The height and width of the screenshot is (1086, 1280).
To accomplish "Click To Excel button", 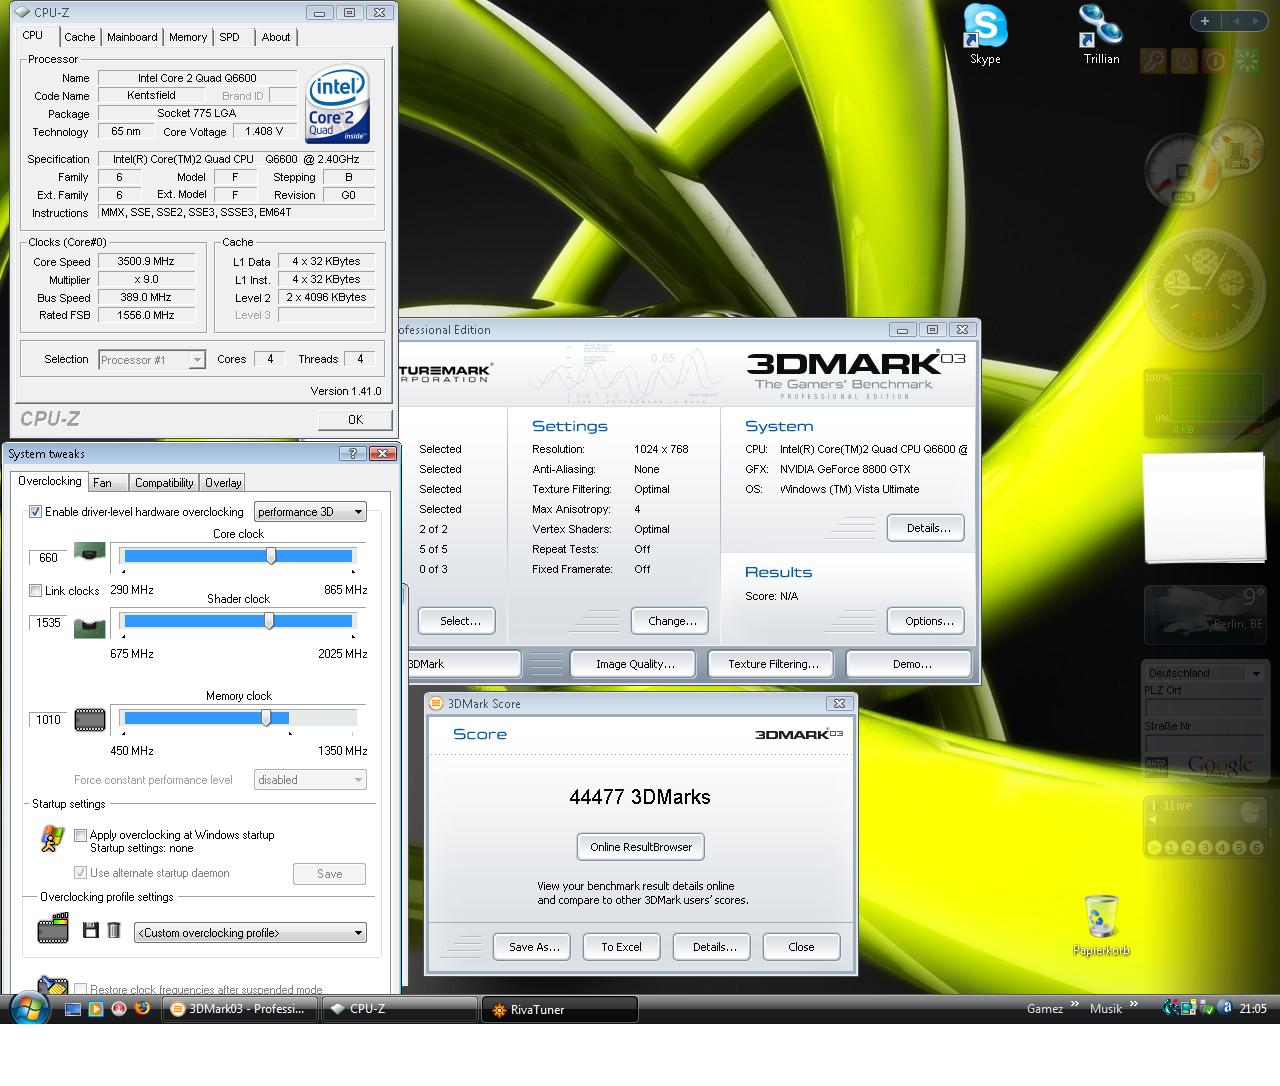I will point(621,947).
